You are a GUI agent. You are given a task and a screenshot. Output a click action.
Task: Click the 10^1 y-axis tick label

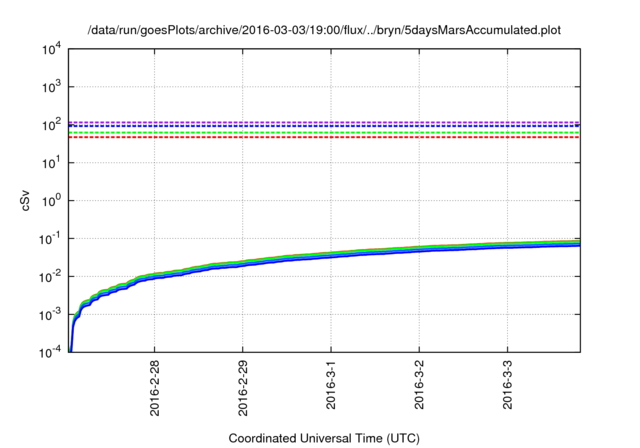[51, 162]
